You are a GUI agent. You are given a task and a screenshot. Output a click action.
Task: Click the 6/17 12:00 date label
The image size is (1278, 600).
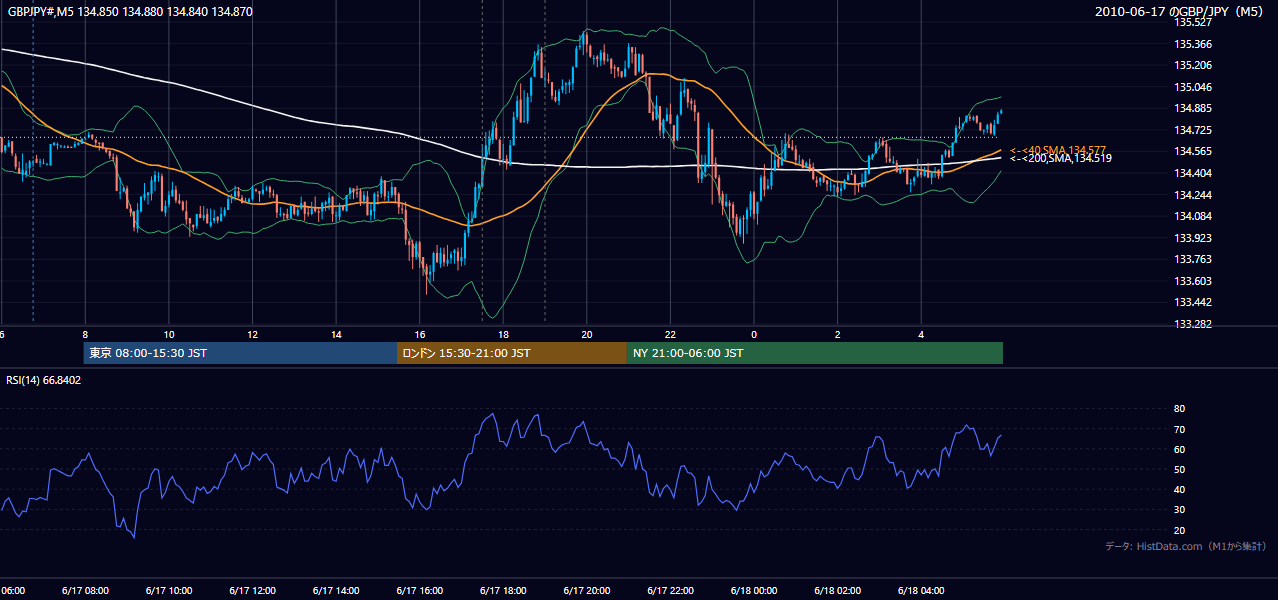point(251,591)
